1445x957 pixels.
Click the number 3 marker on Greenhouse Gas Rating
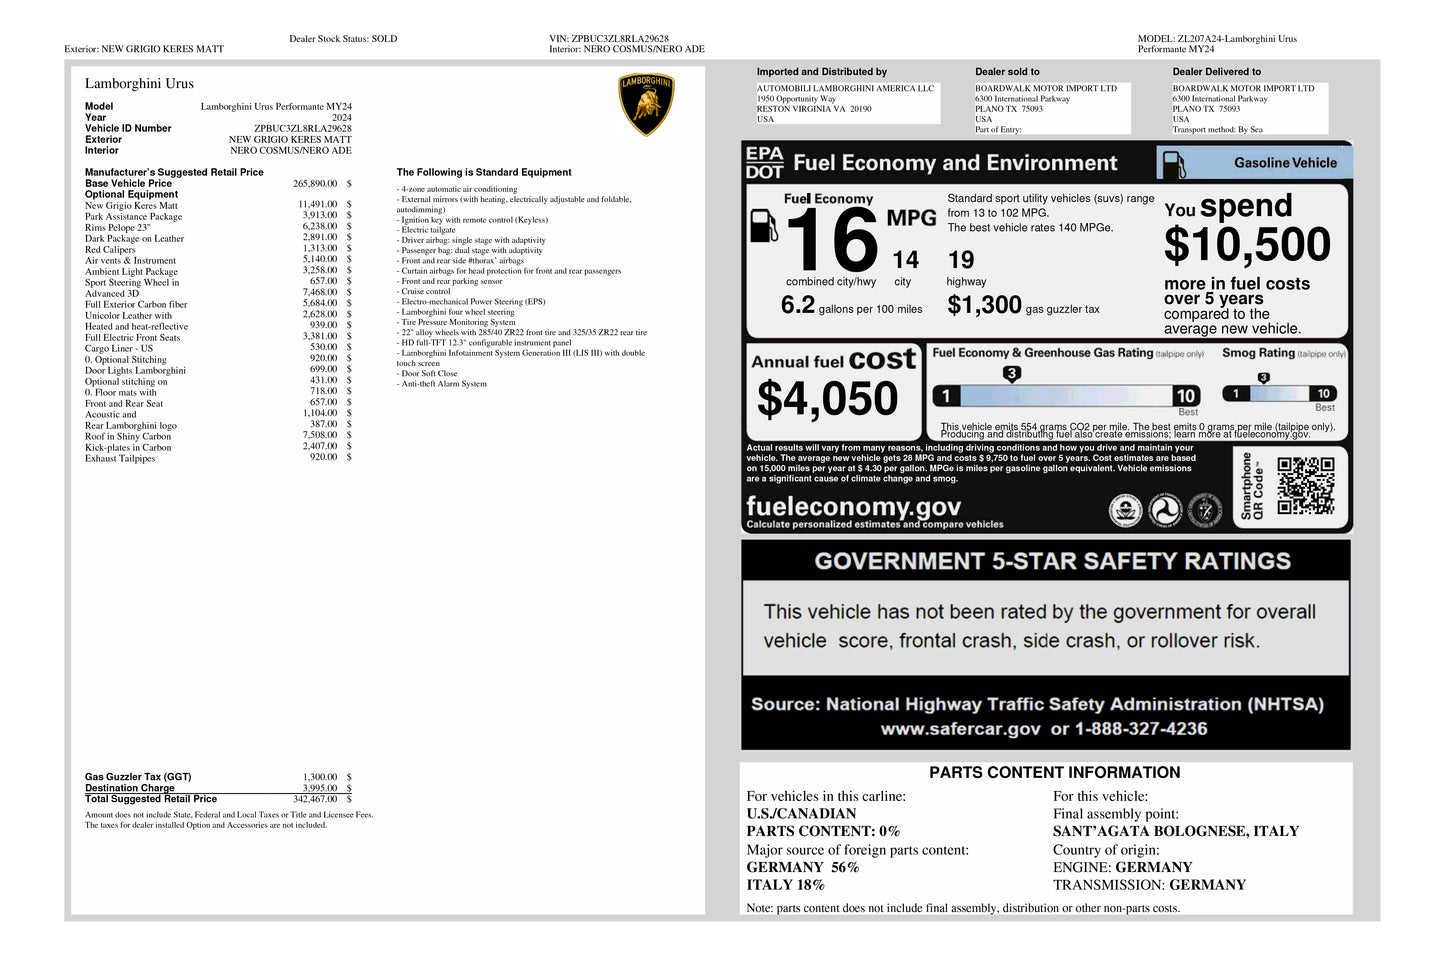click(x=1012, y=374)
